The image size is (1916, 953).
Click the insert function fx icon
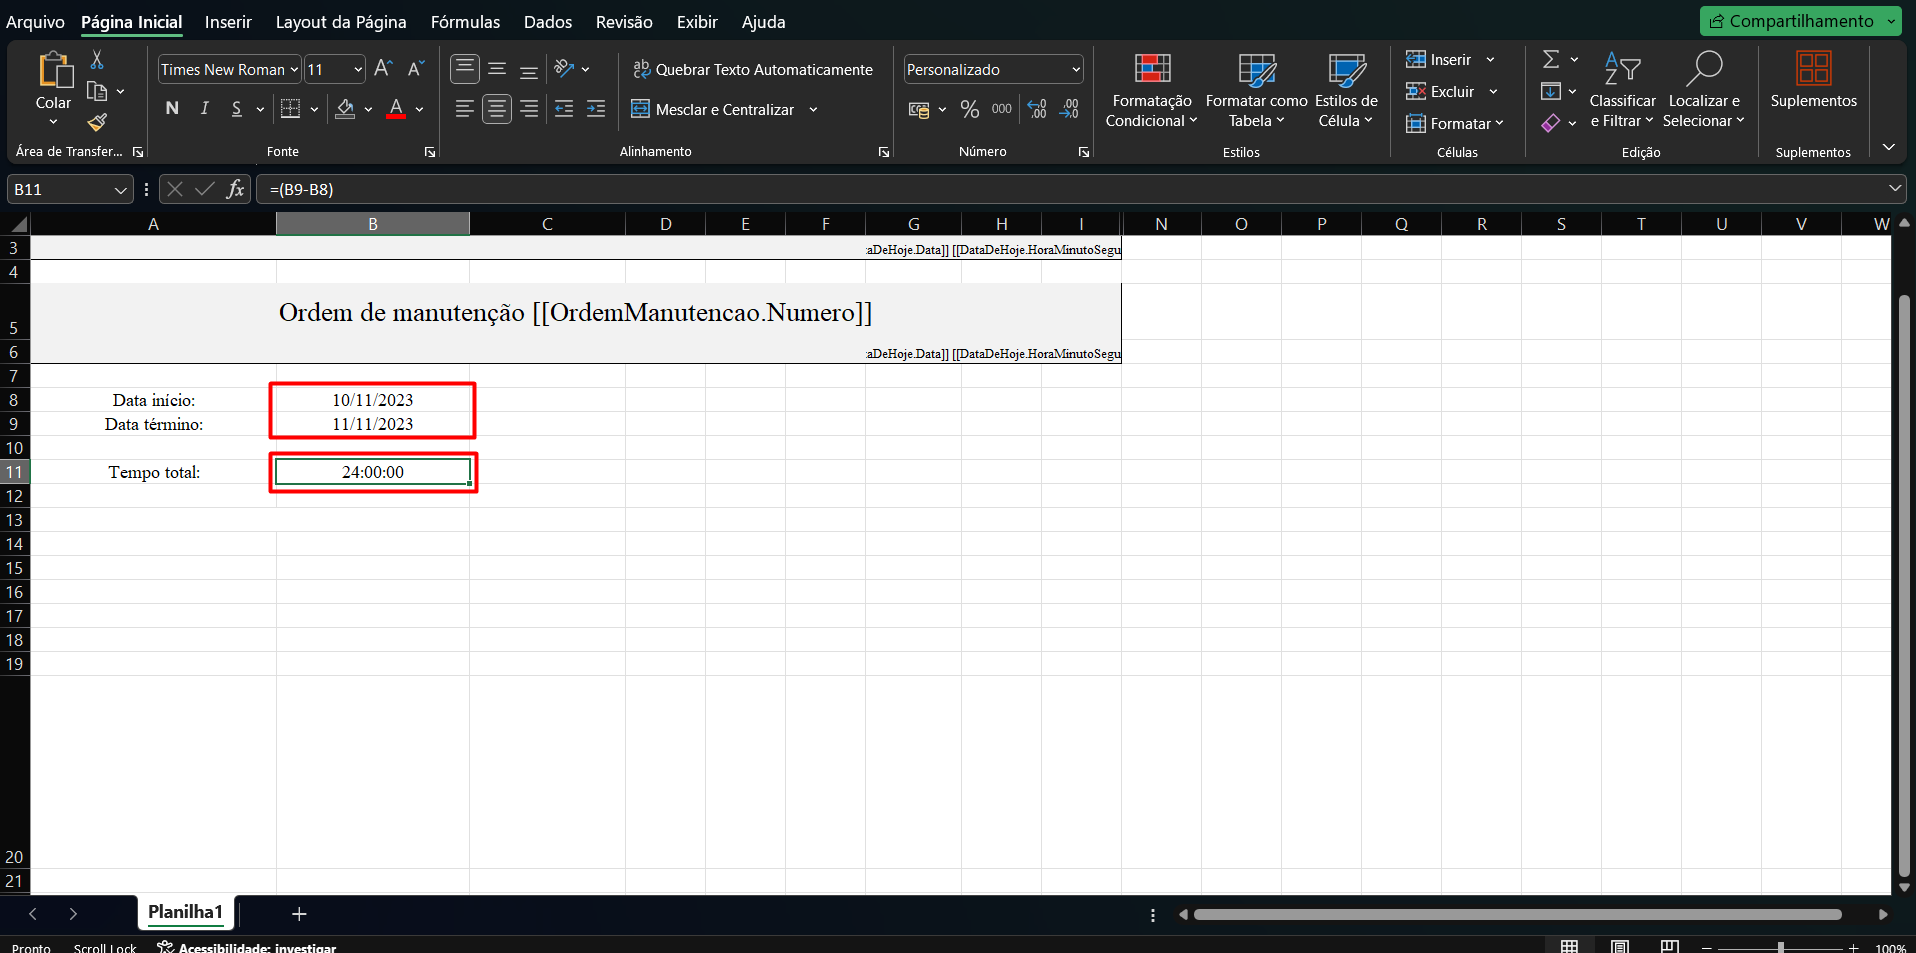(235, 189)
